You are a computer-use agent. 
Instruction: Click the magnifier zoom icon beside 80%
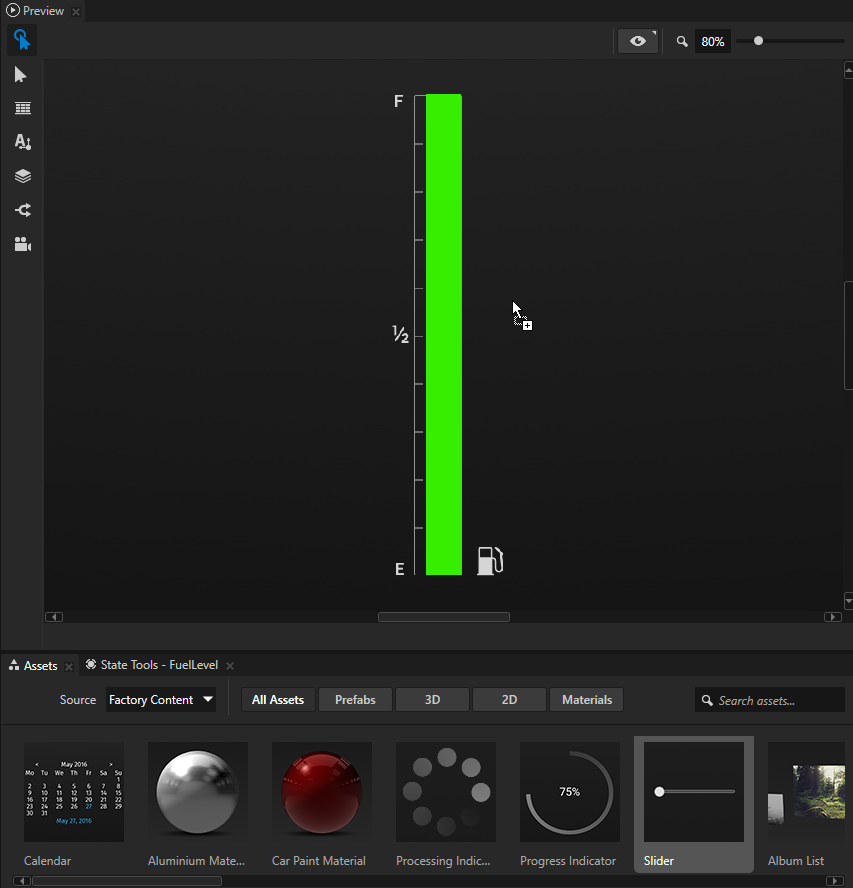(x=682, y=42)
